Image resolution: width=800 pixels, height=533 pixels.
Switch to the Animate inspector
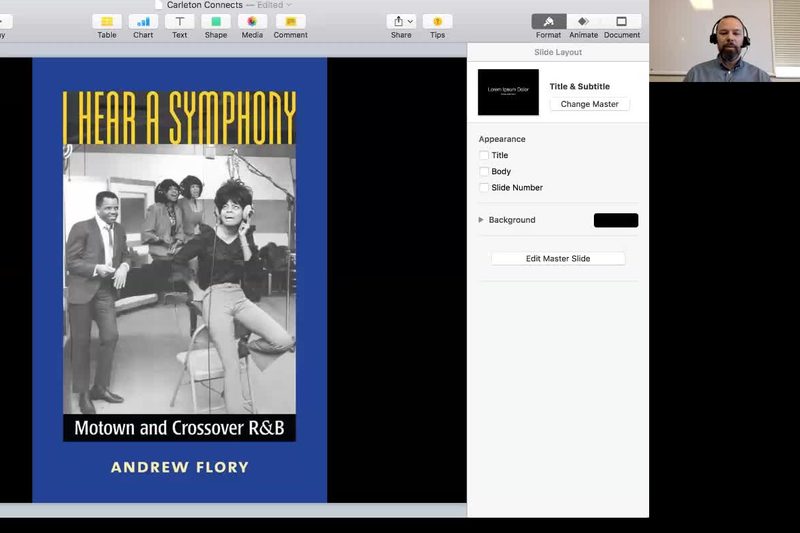click(583, 21)
